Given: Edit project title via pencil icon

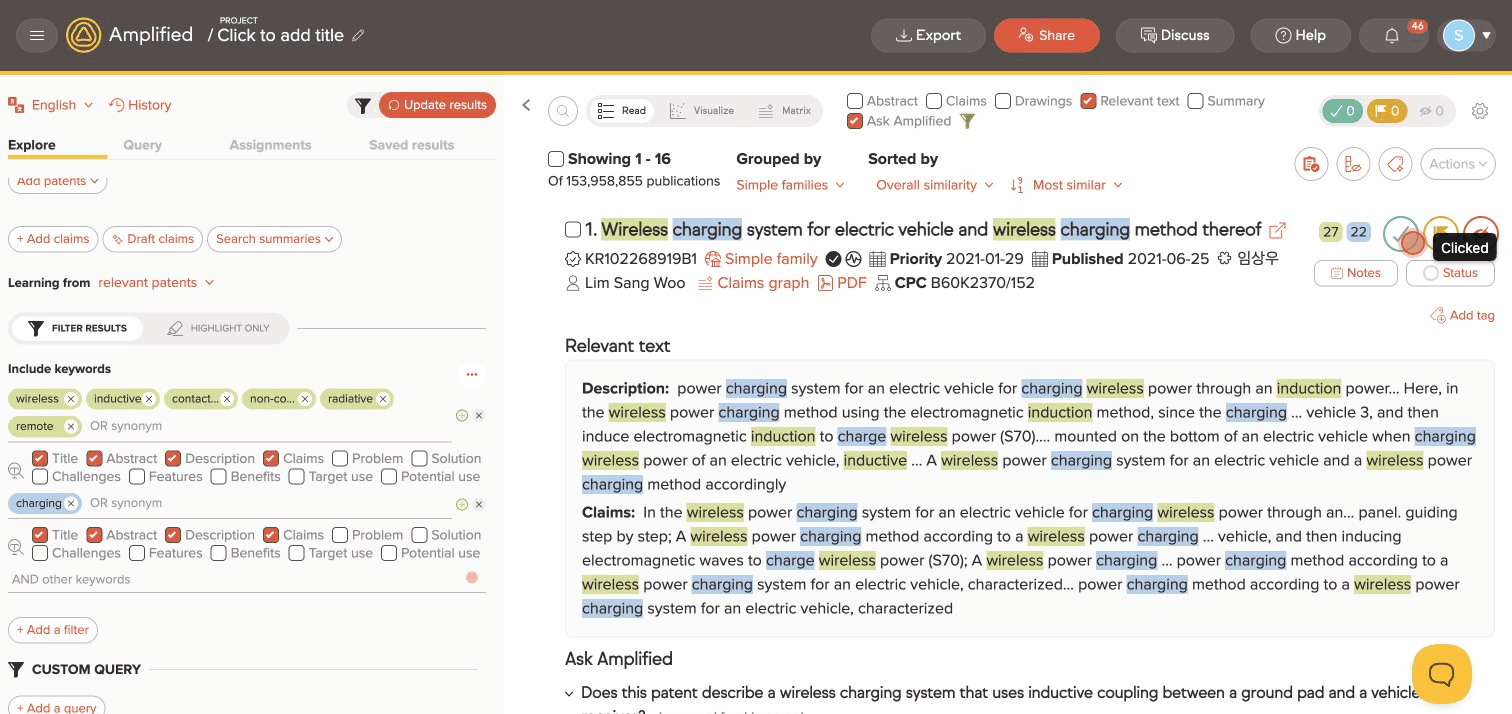Looking at the screenshot, I should [359, 35].
